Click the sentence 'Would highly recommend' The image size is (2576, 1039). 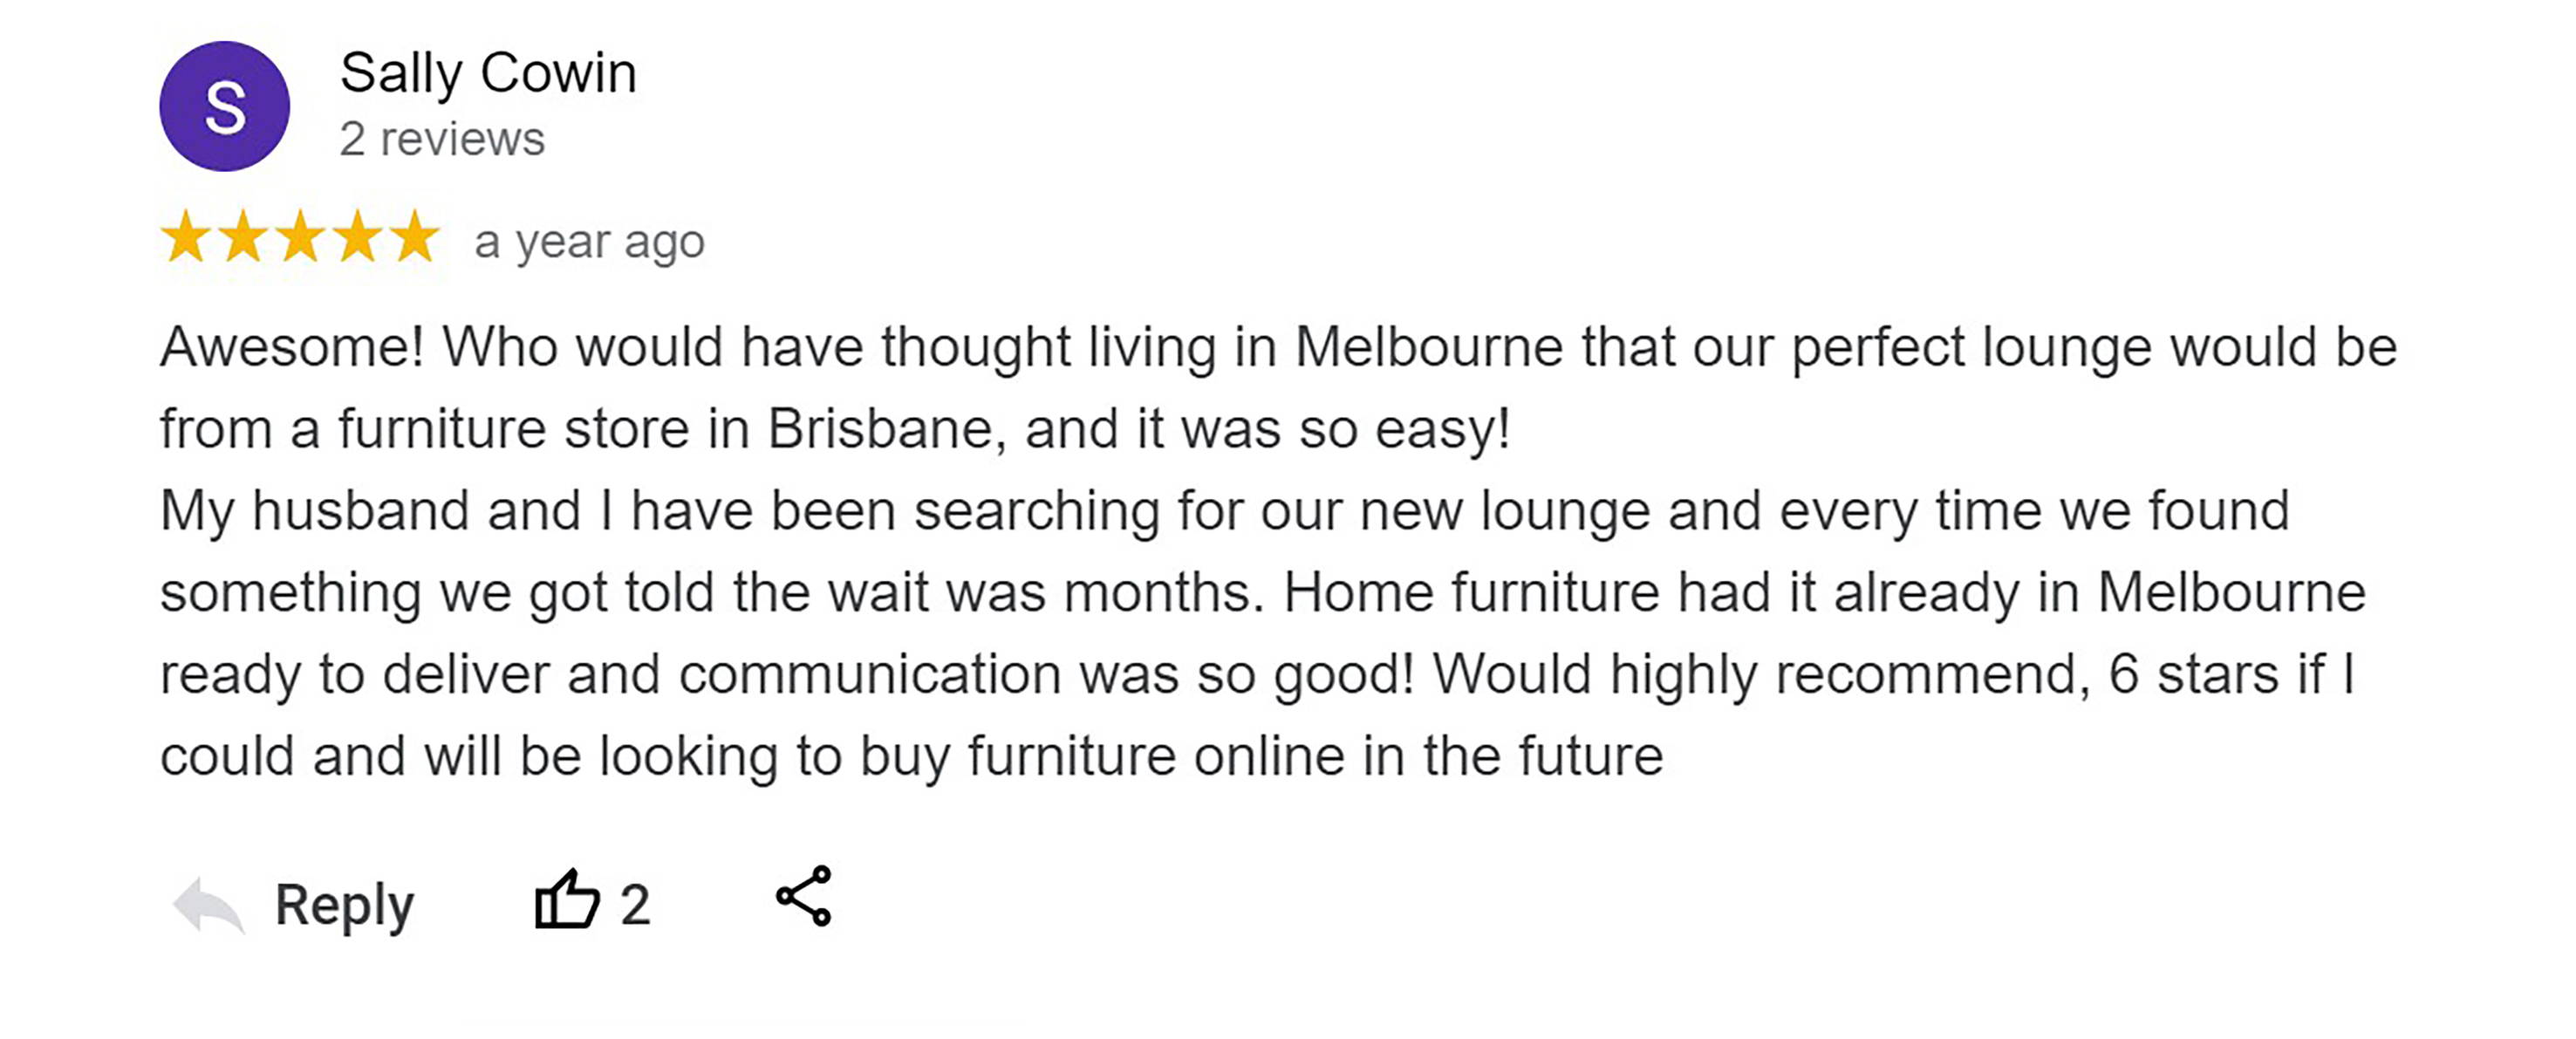click(x=1761, y=675)
